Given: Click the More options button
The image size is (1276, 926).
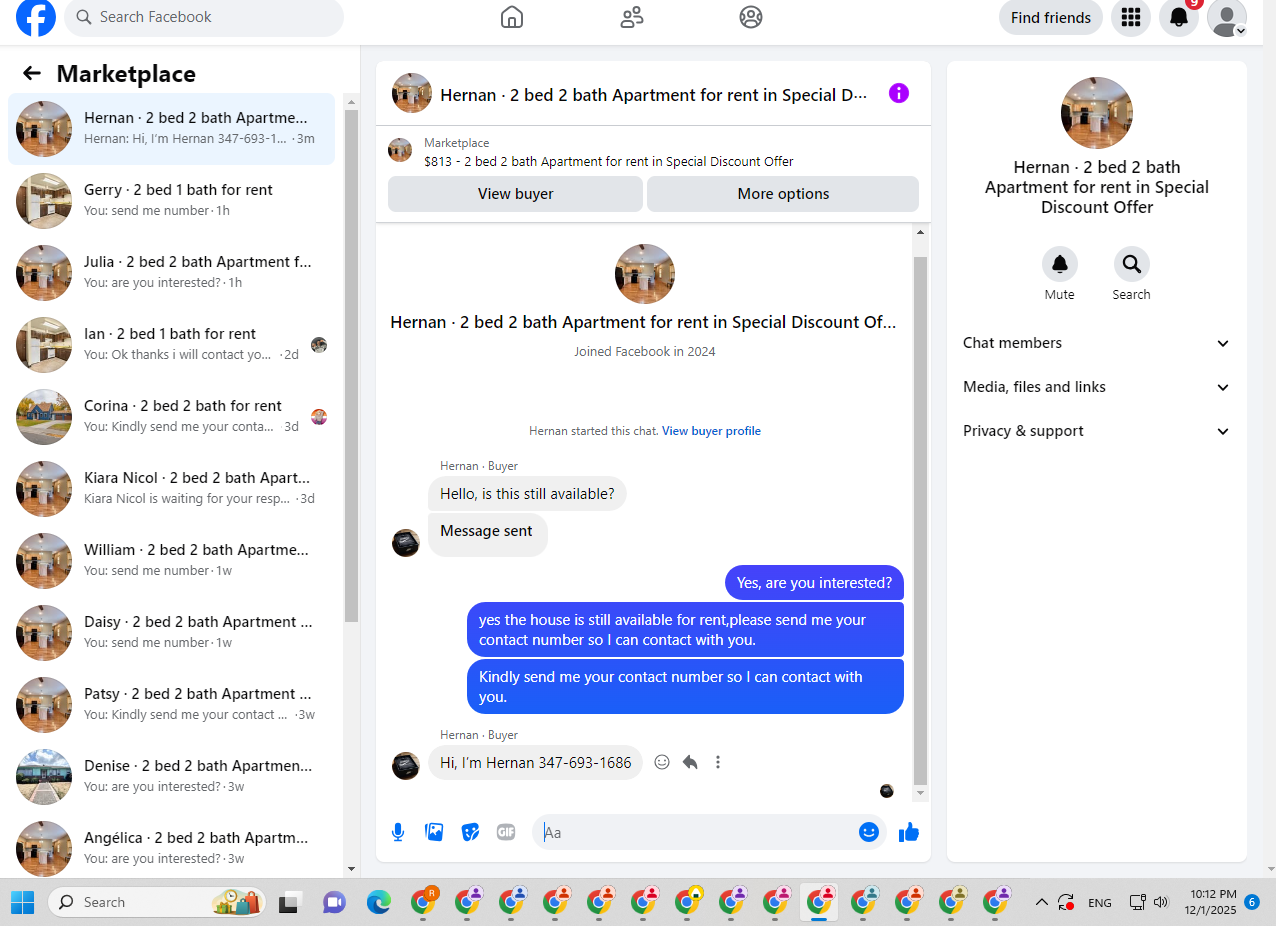Looking at the screenshot, I should pos(783,194).
